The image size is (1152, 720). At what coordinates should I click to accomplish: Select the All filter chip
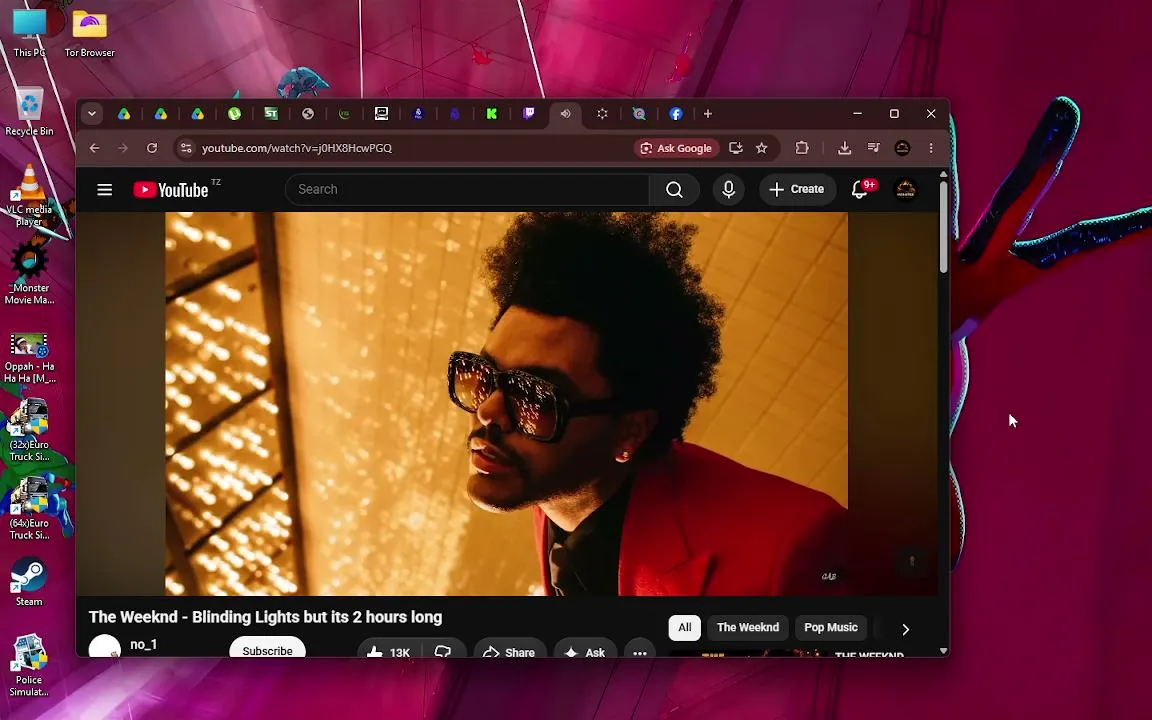[685, 627]
